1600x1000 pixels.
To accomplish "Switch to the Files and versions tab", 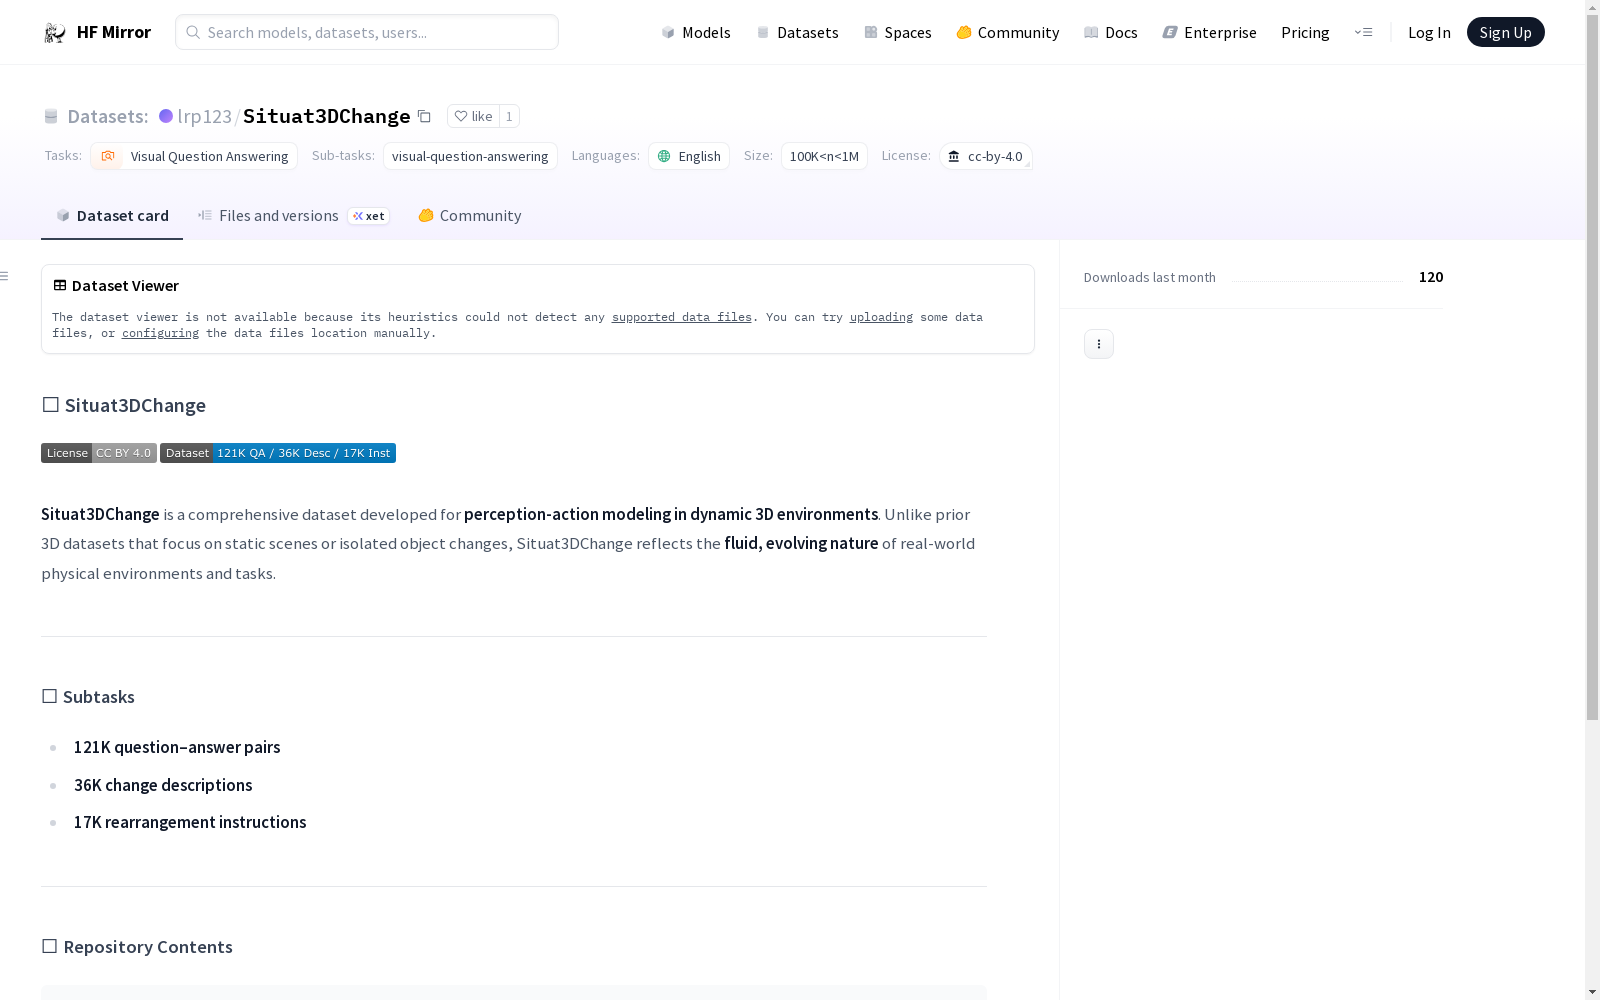I will click(293, 215).
